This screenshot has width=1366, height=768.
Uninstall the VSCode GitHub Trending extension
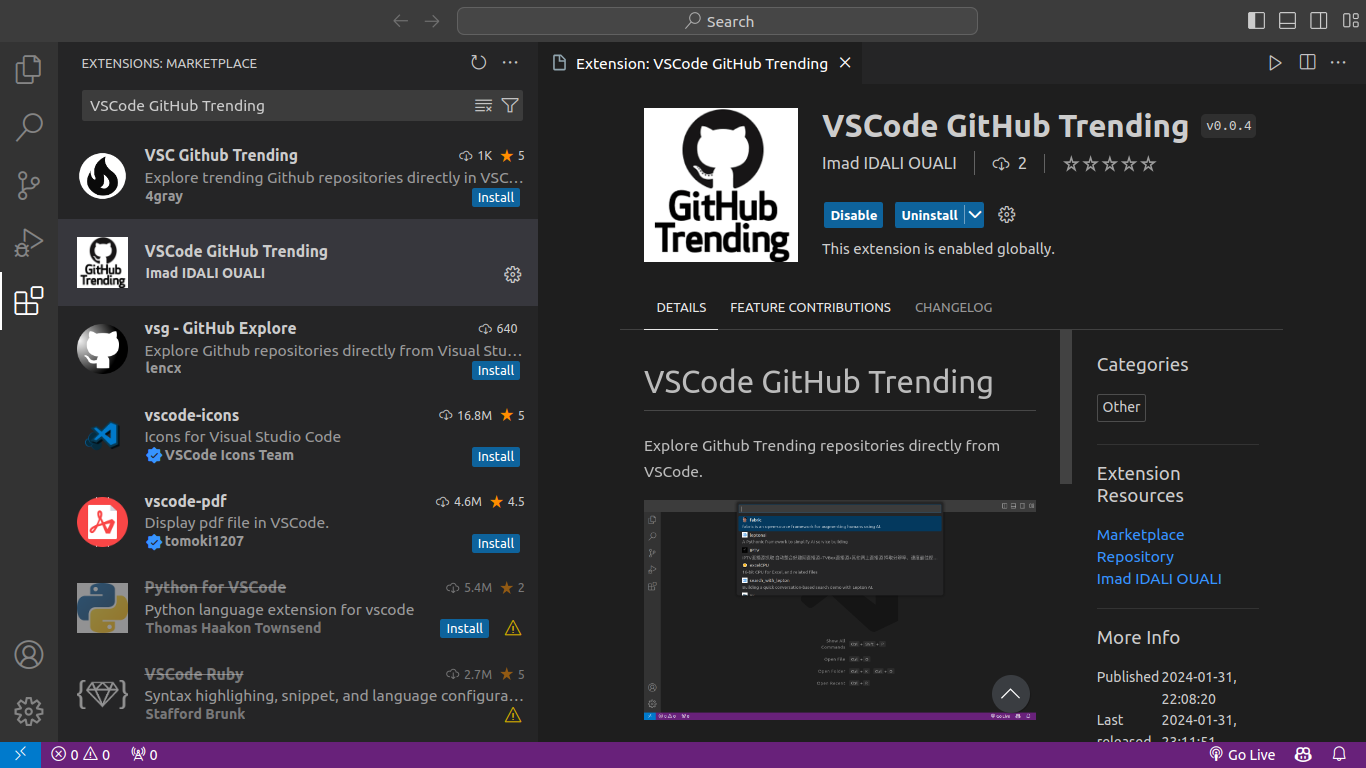coord(929,215)
